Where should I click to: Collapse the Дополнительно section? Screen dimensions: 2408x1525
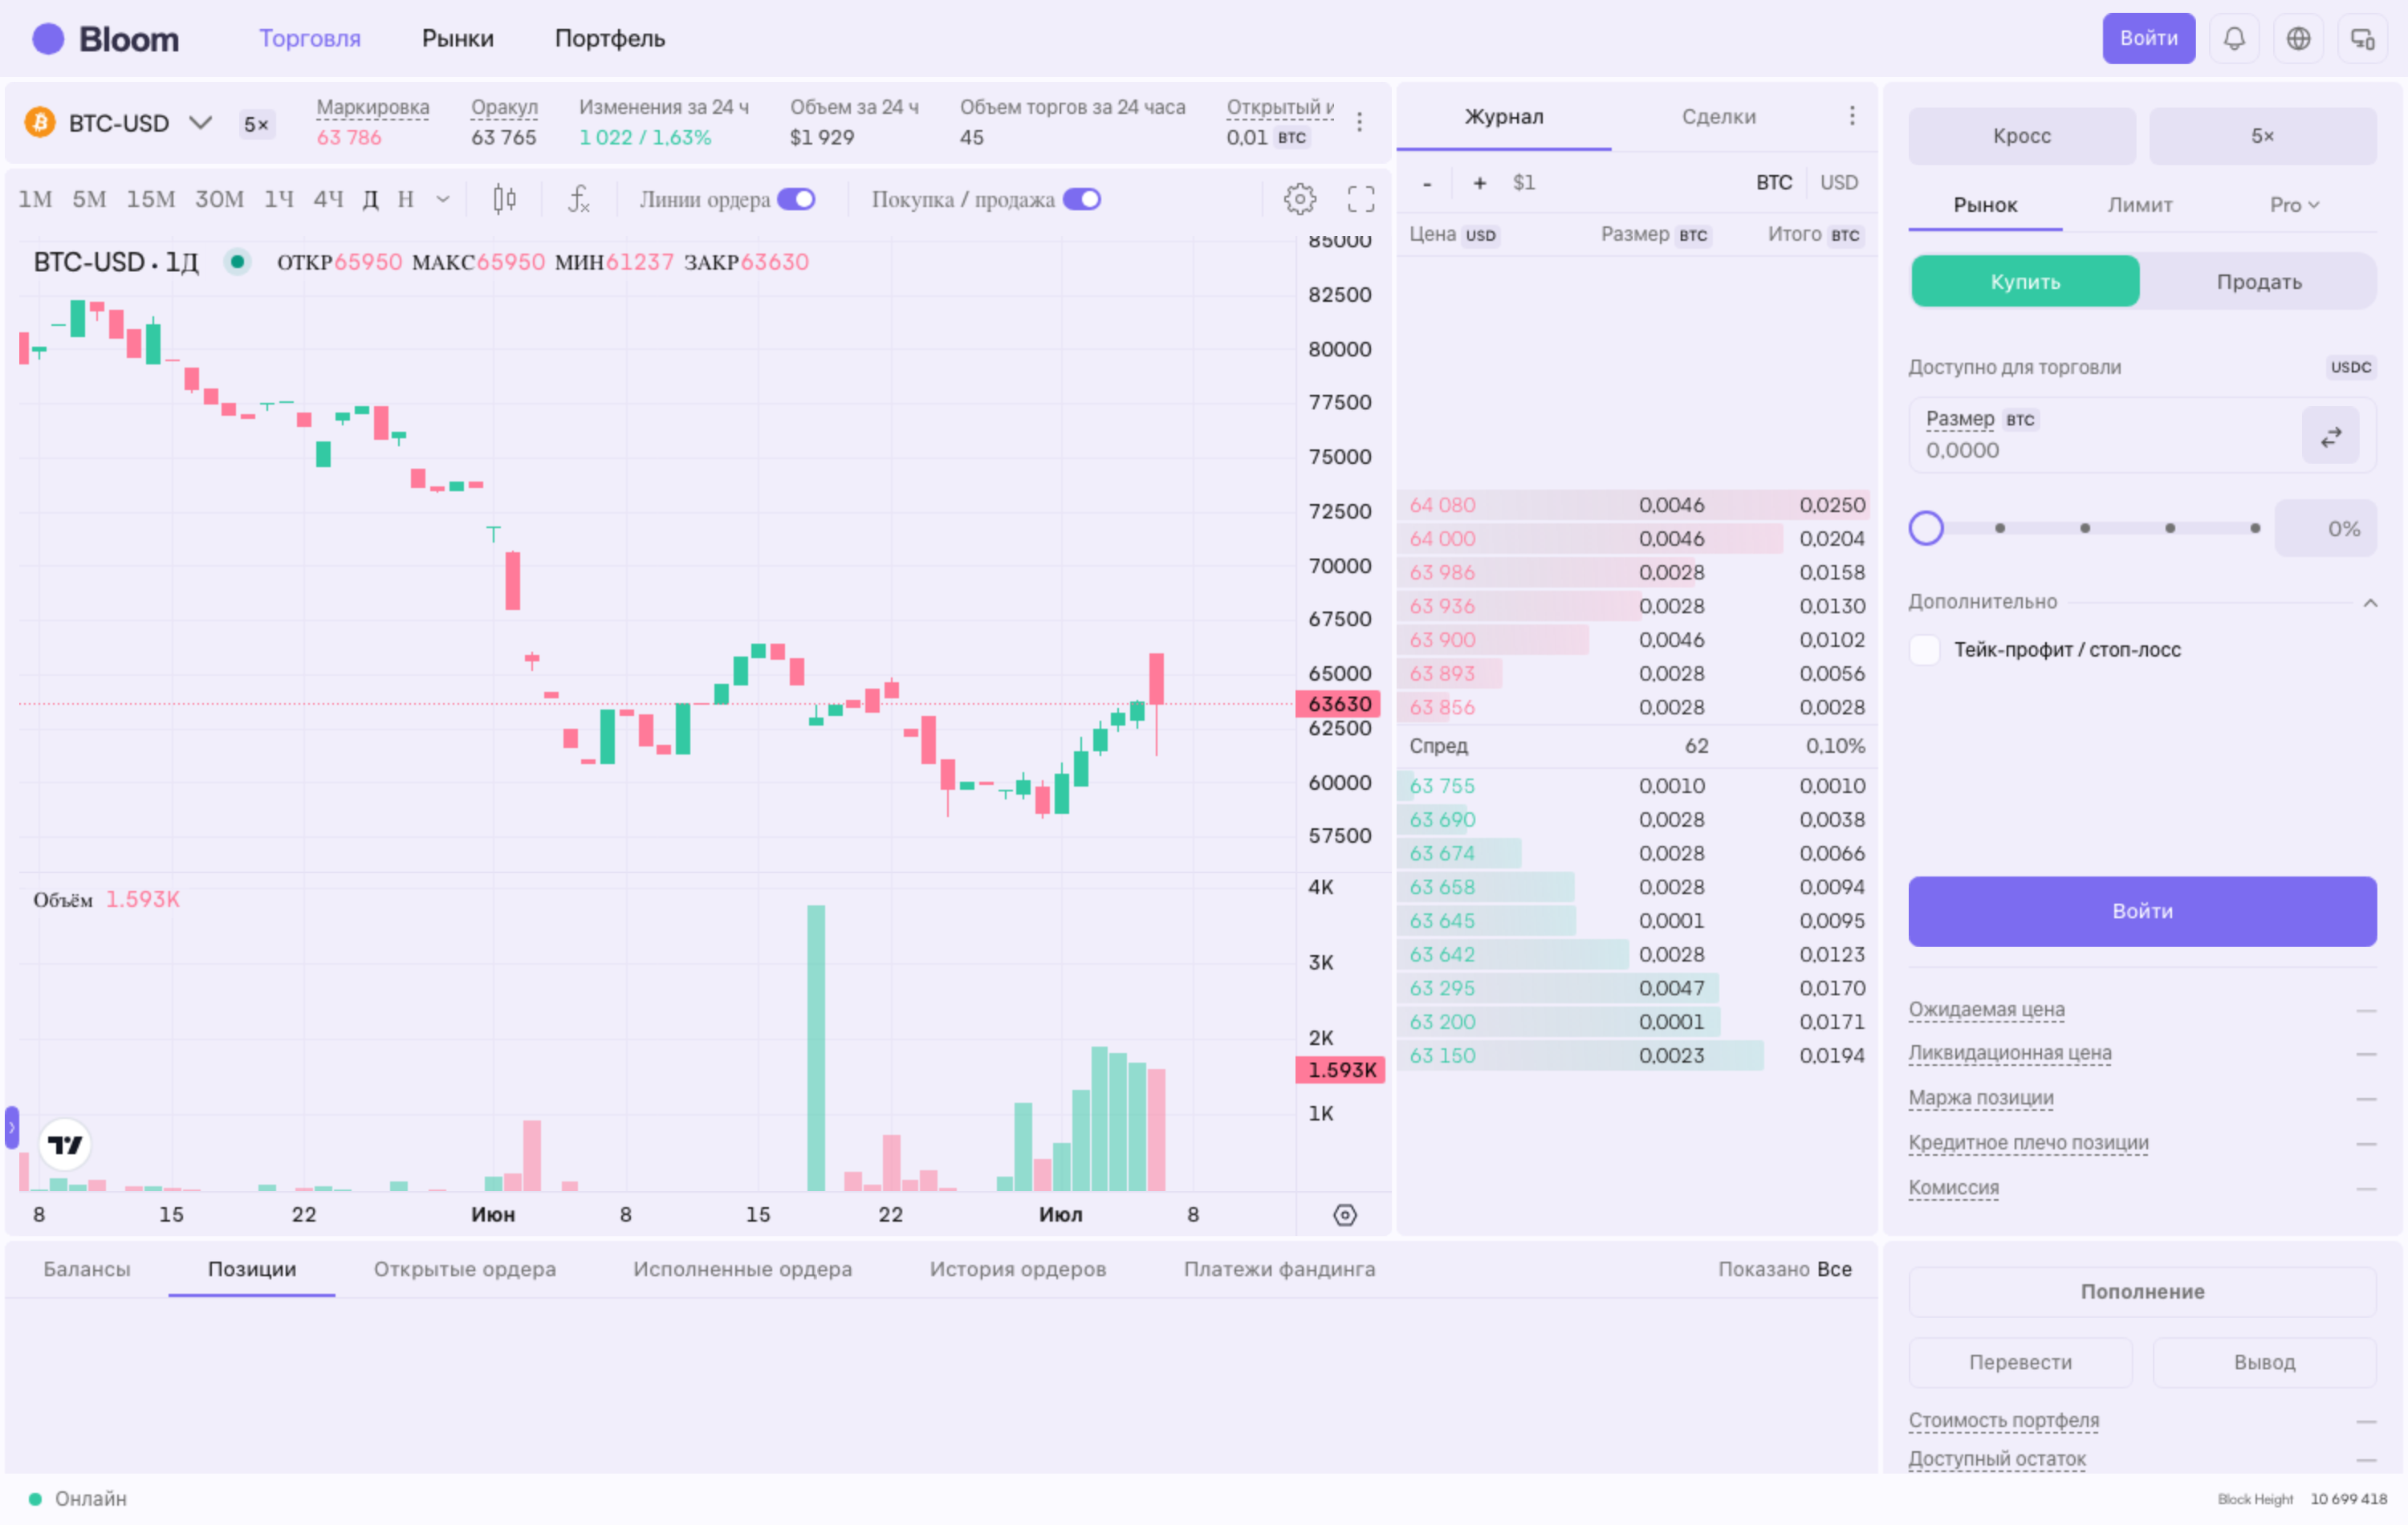[x=2370, y=602]
